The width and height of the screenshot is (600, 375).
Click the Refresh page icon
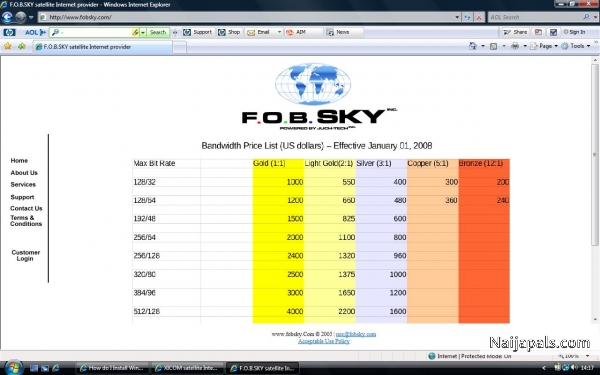(467, 17)
